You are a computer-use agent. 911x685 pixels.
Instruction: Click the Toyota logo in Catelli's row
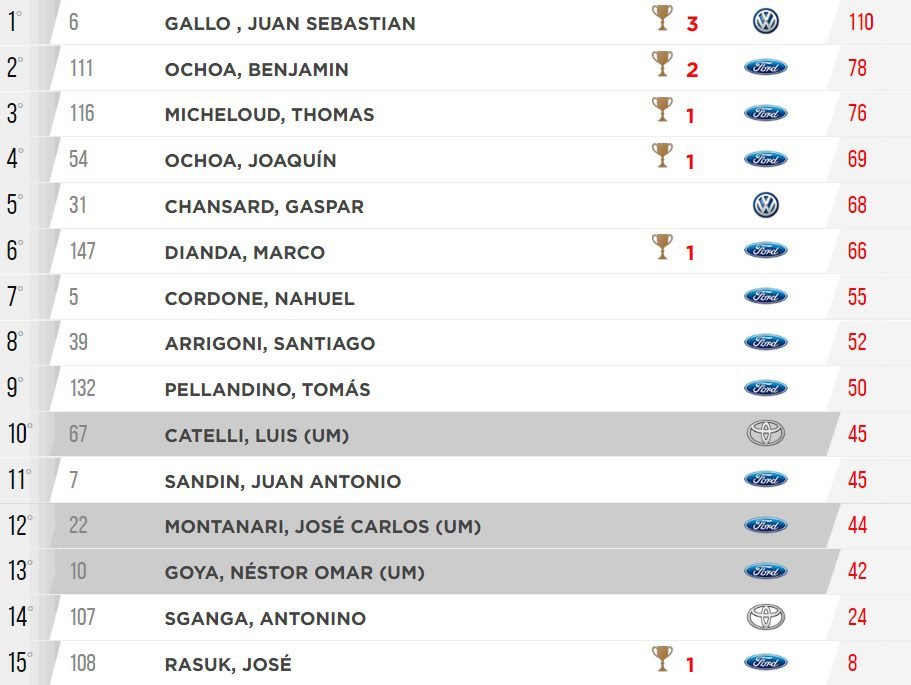[x=765, y=434]
